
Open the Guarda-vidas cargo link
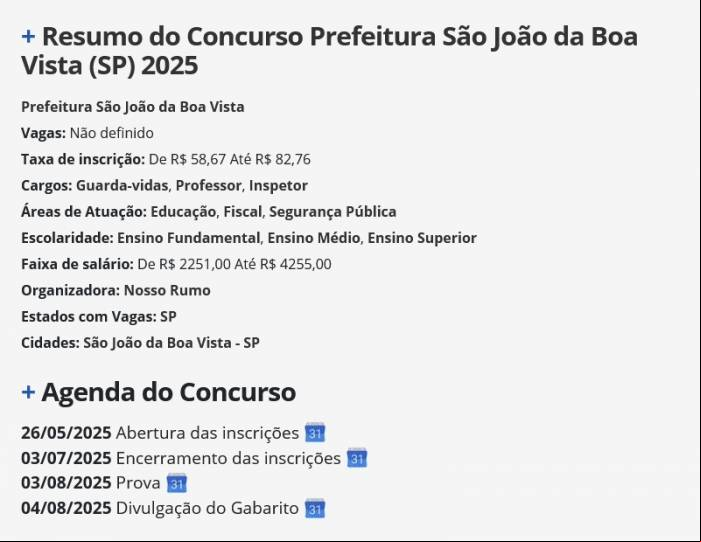122,186
